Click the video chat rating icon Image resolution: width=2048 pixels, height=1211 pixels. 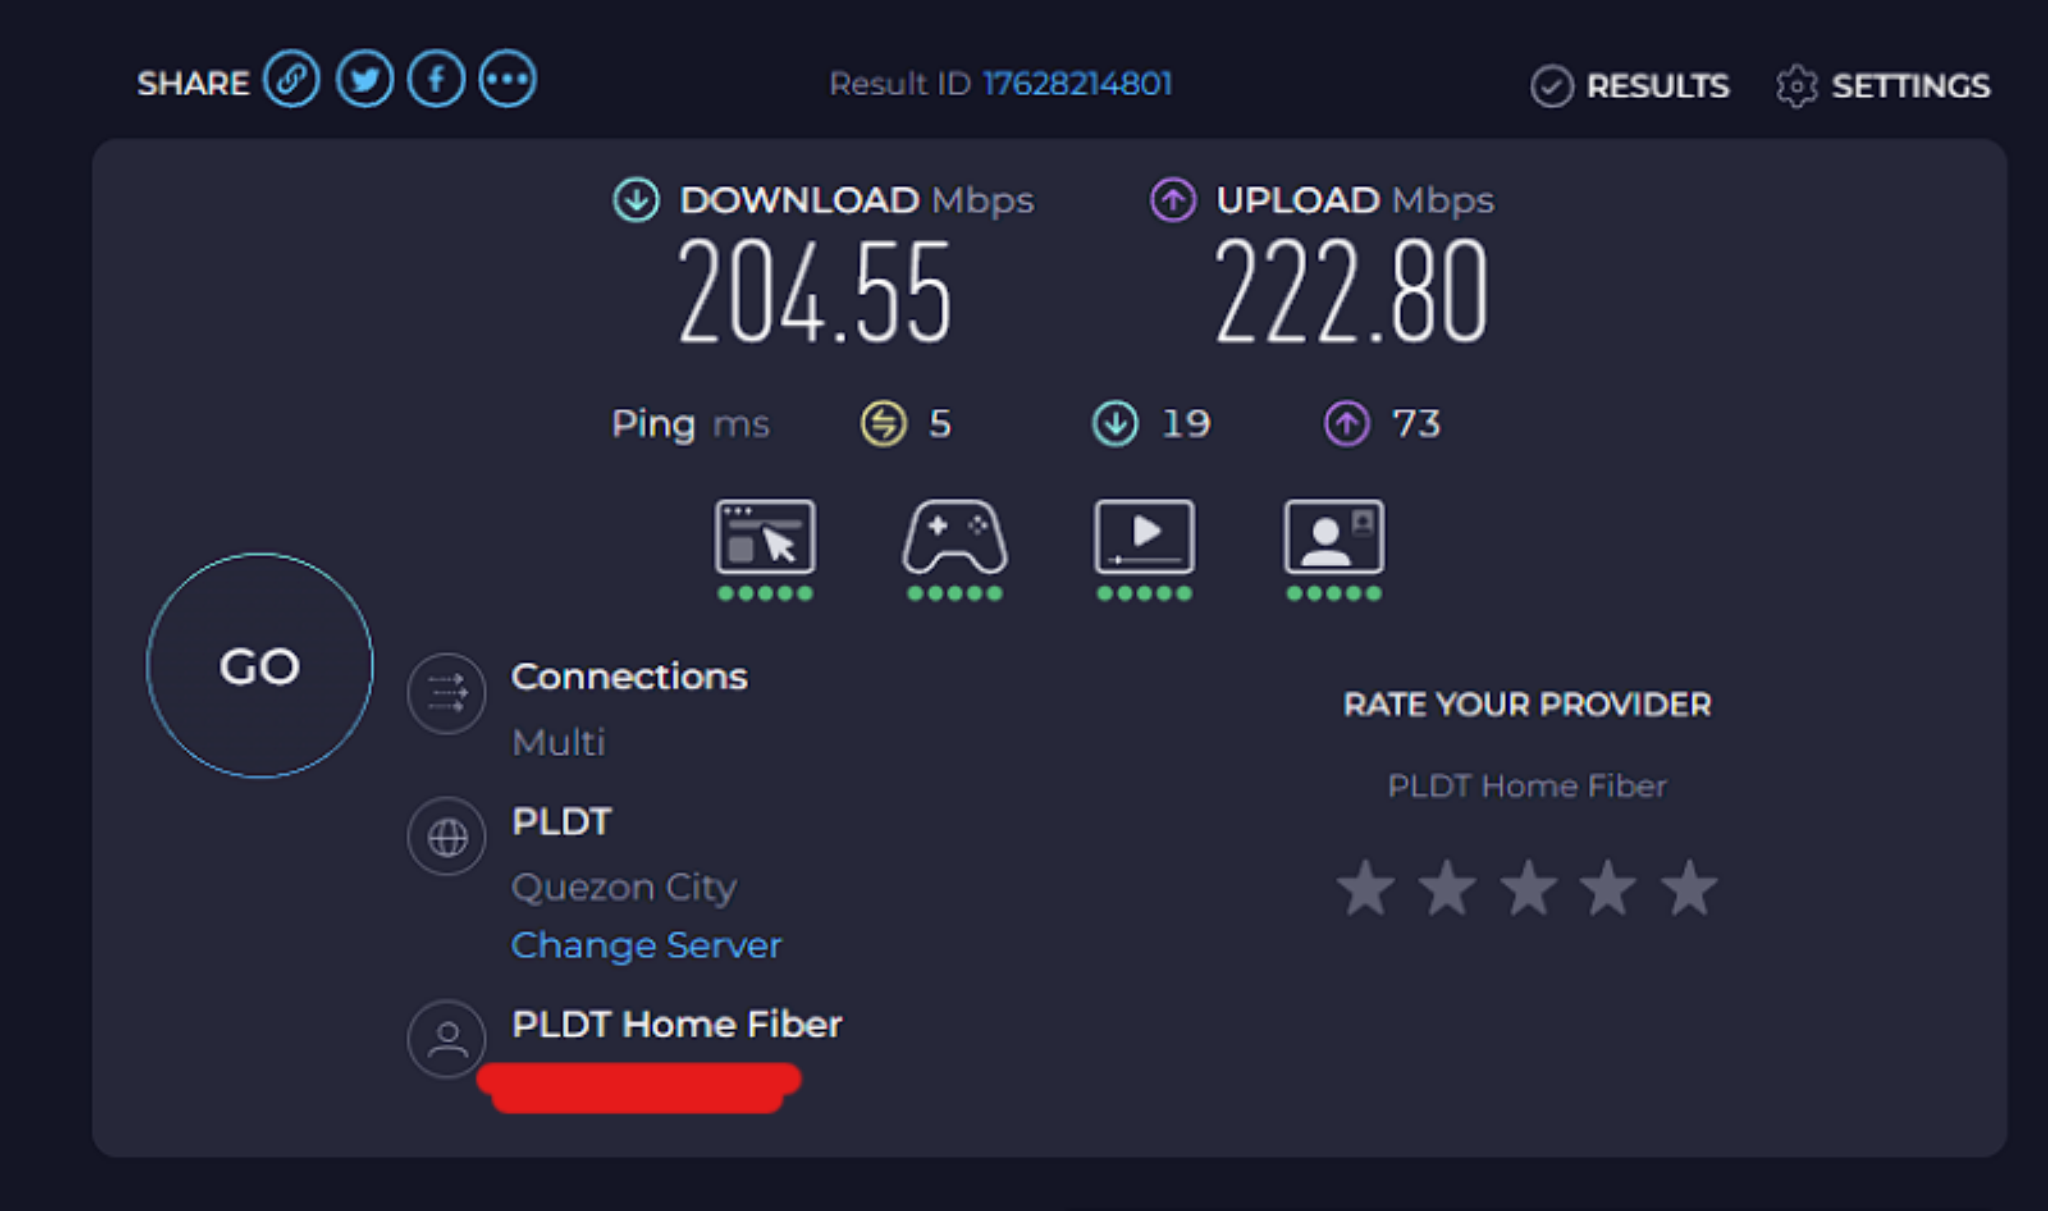click(x=1334, y=538)
